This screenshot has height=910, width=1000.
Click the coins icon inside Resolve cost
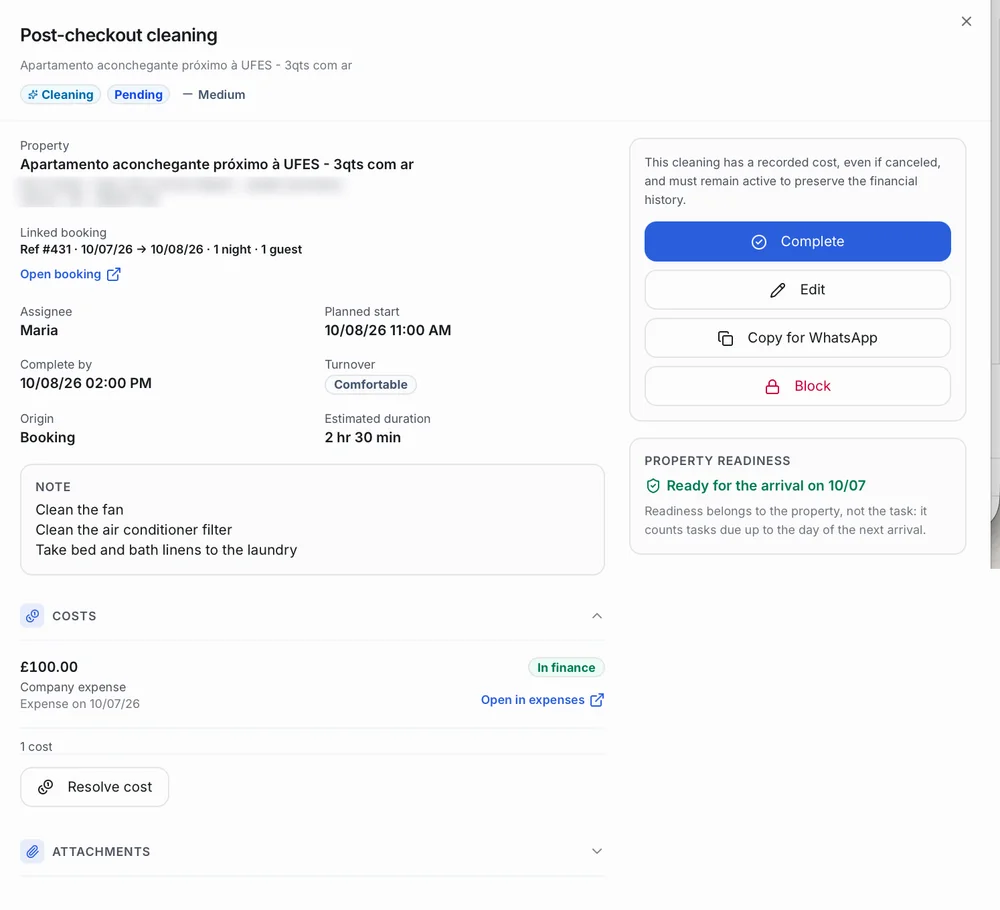pyautogui.click(x=45, y=787)
